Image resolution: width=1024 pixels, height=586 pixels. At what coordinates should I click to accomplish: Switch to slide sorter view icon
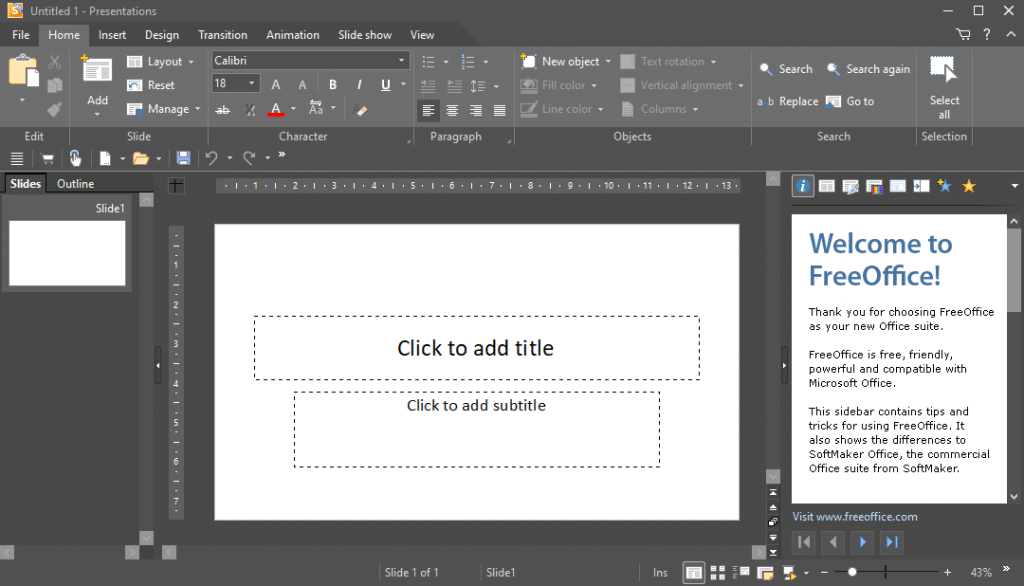click(718, 573)
